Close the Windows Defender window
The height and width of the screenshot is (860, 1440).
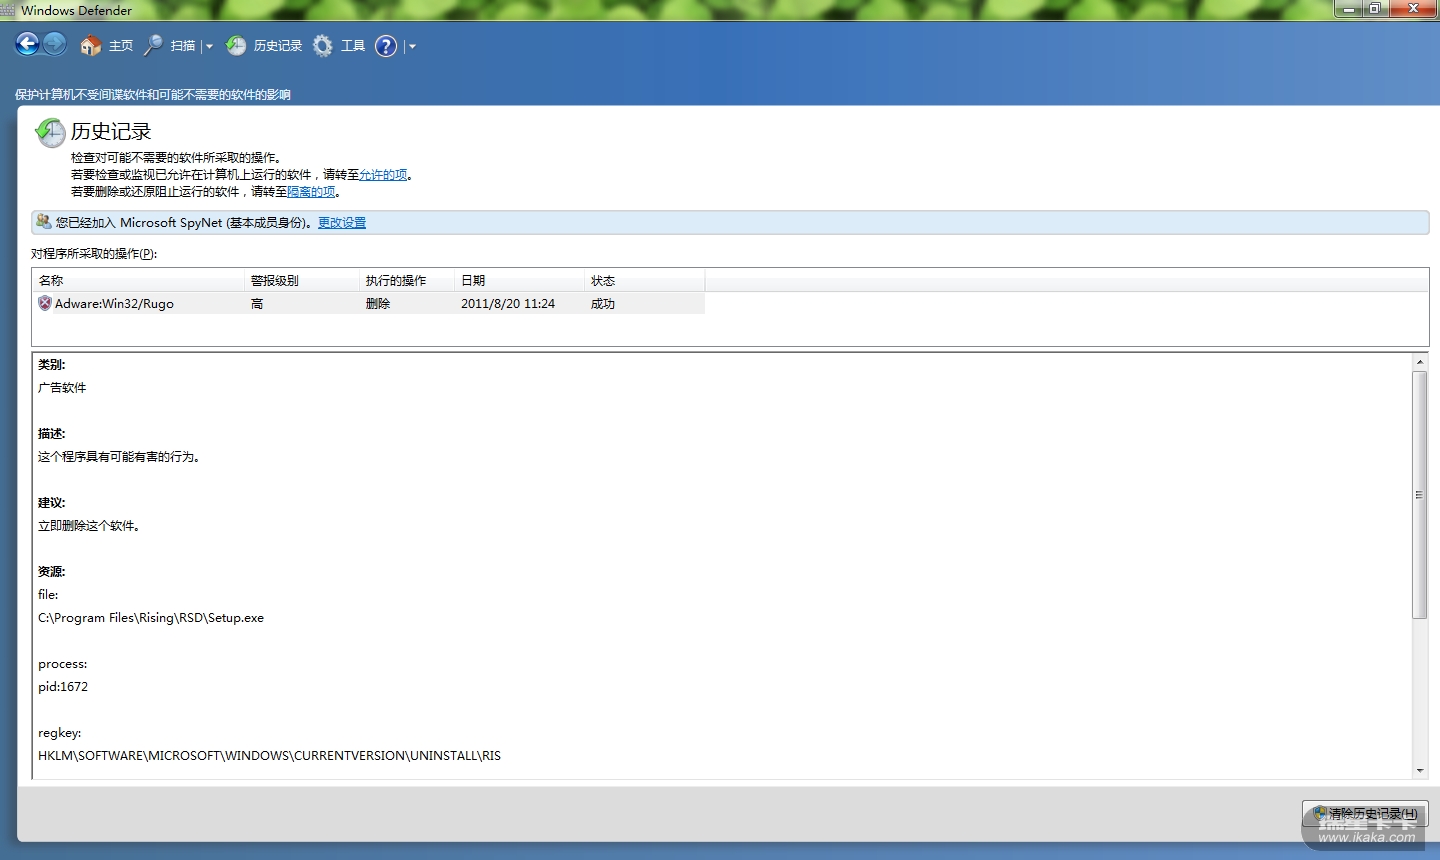click(1414, 9)
